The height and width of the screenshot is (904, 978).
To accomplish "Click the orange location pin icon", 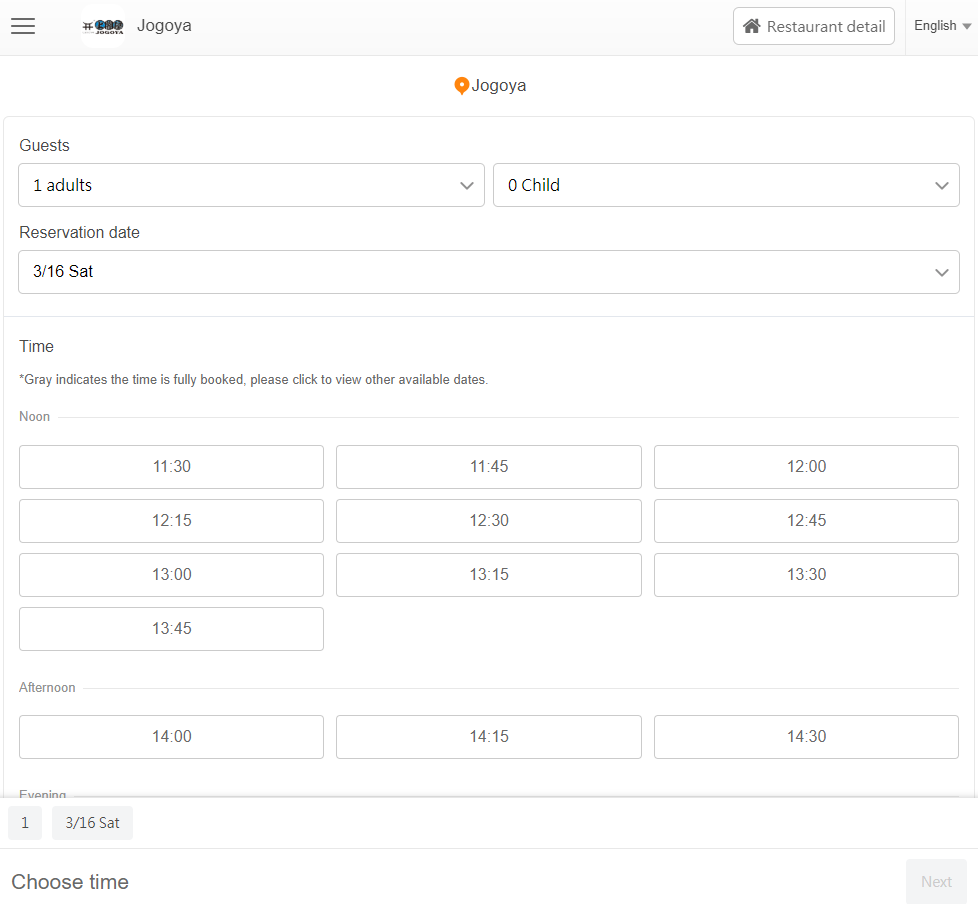I will tap(462, 86).
